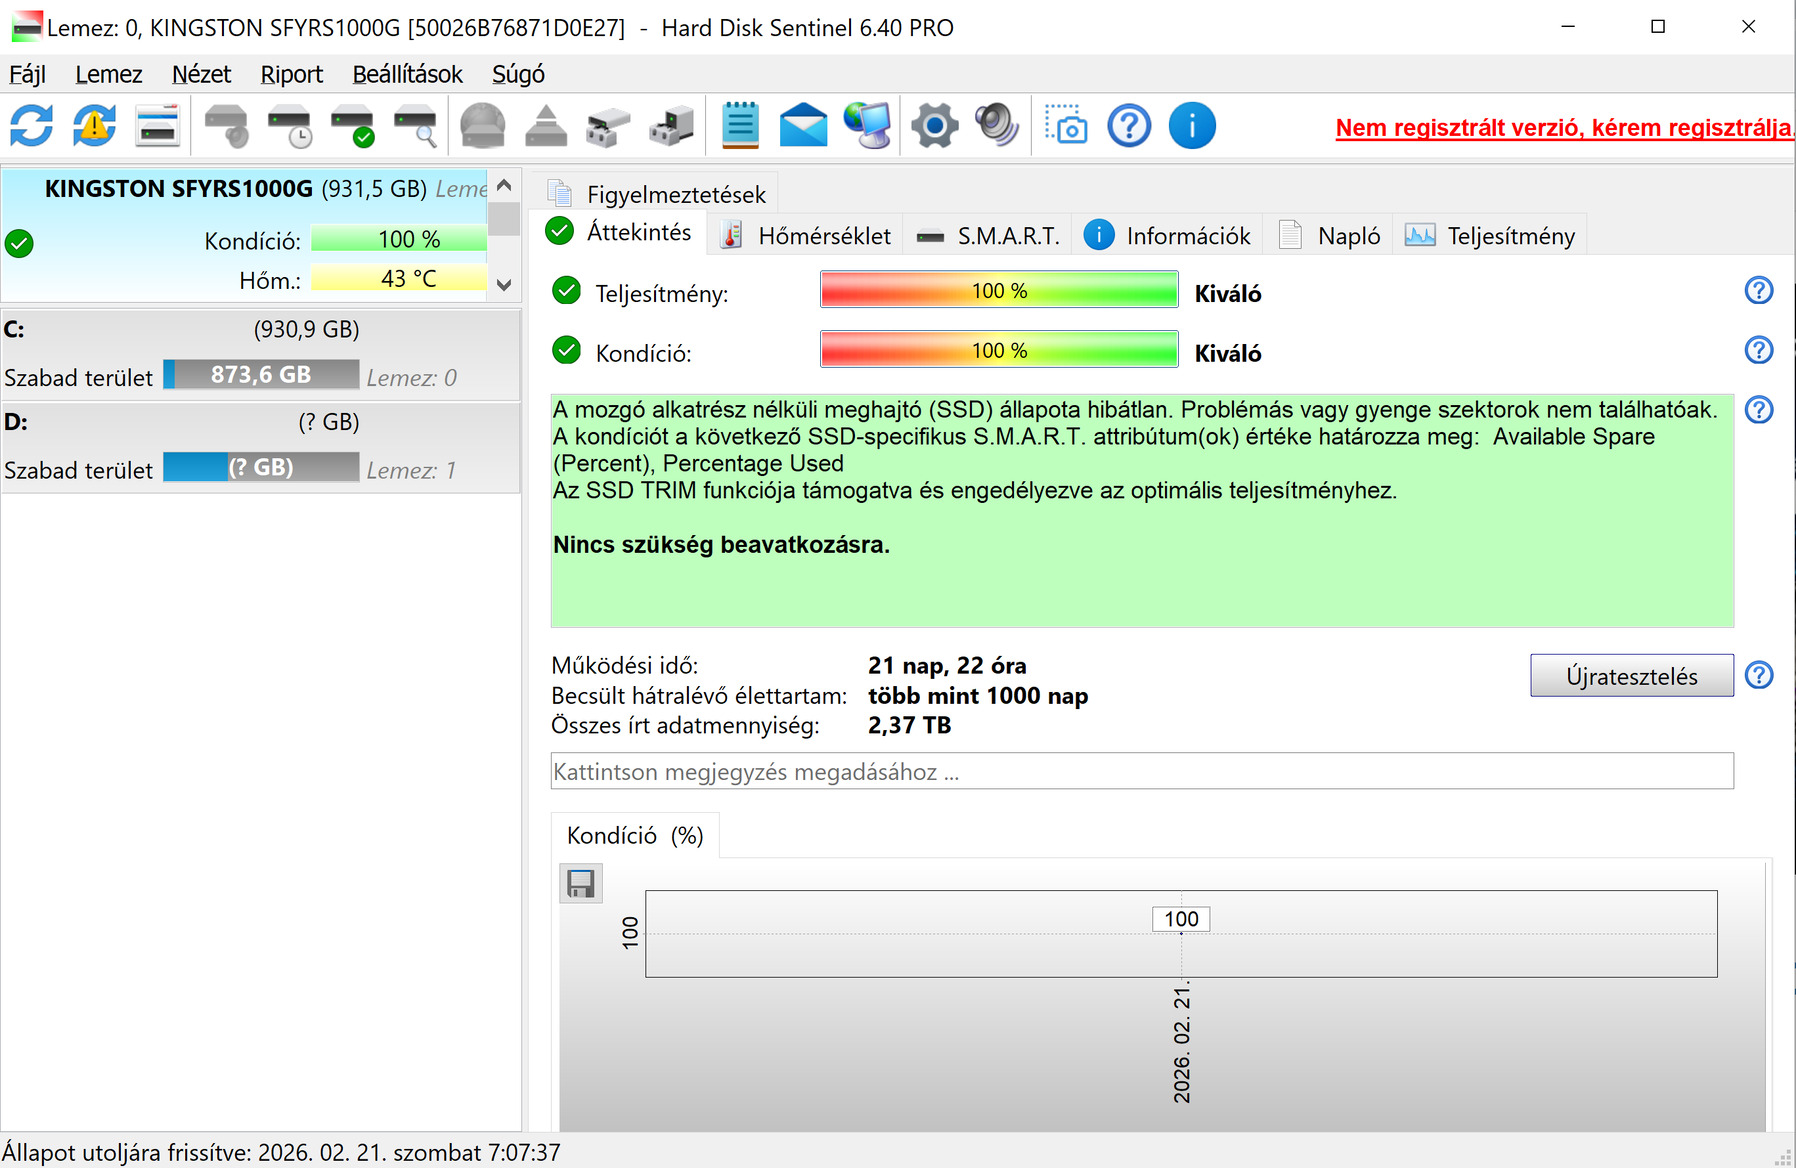Save the Kondíció graph with floppy icon
The height and width of the screenshot is (1168, 1796).
point(581,883)
